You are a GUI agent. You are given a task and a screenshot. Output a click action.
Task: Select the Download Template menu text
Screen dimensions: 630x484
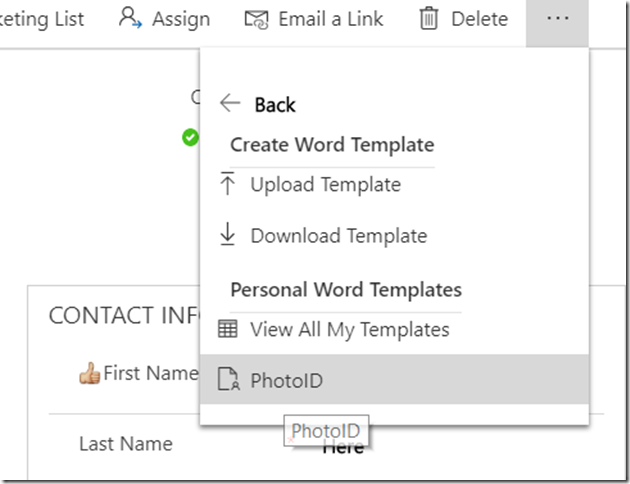[338, 236]
